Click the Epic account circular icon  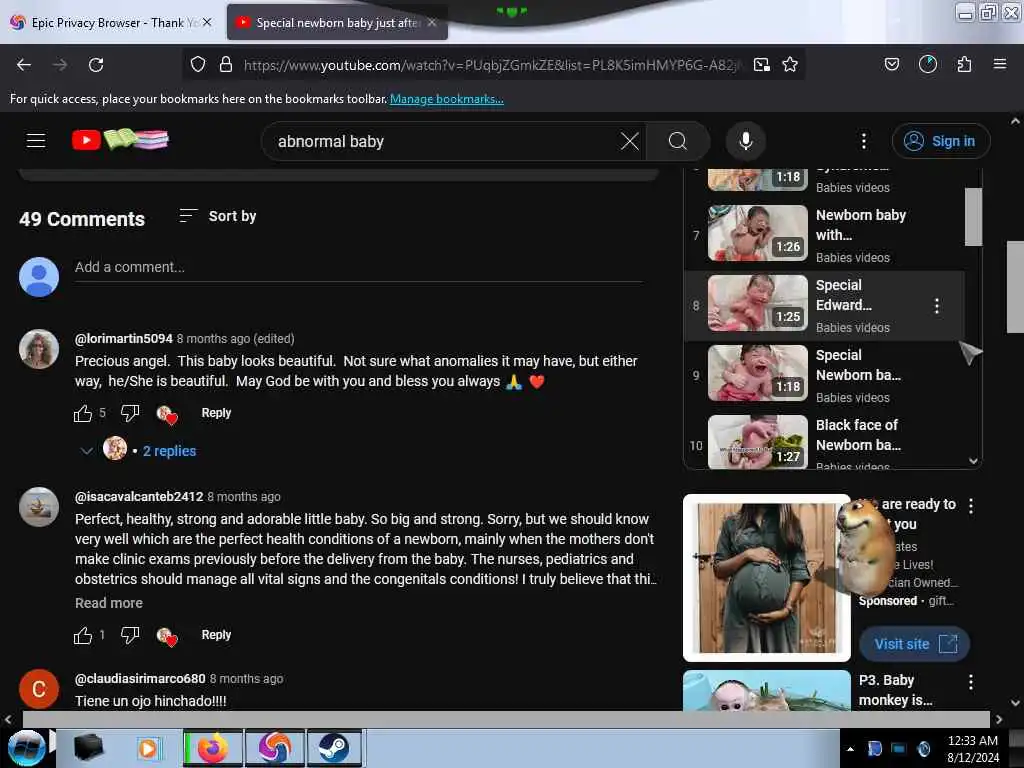point(927,64)
